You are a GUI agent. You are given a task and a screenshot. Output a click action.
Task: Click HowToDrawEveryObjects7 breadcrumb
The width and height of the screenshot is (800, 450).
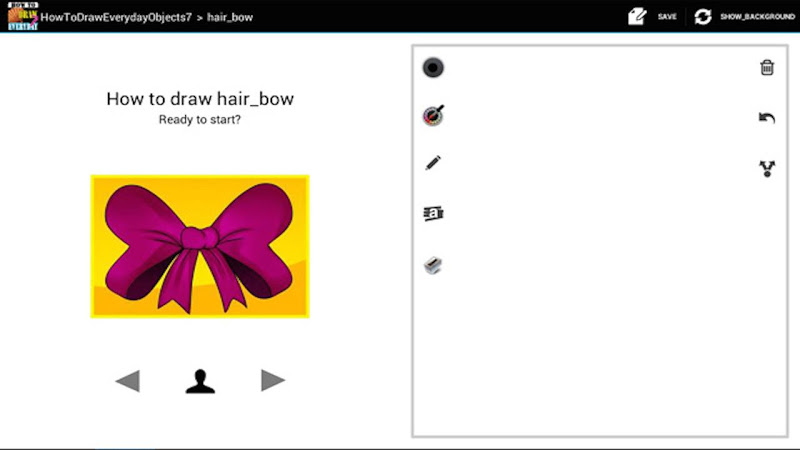point(116,17)
